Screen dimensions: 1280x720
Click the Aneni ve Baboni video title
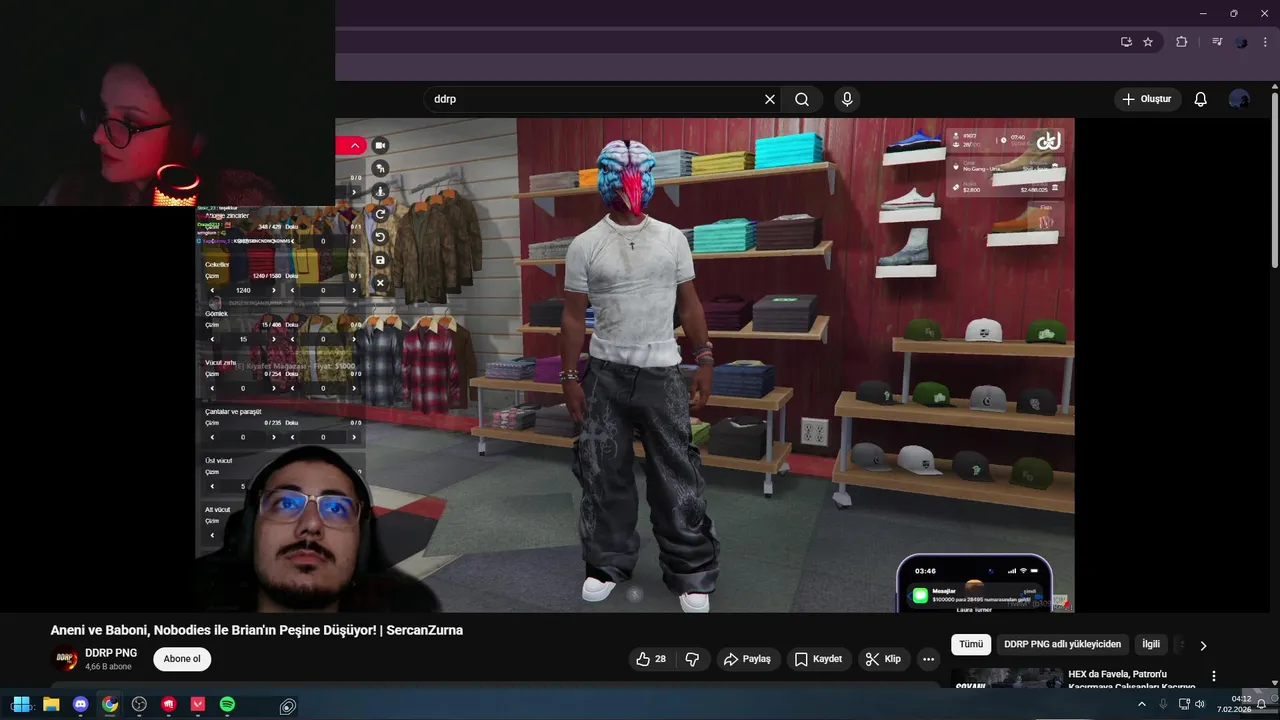[x=257, y=630]
